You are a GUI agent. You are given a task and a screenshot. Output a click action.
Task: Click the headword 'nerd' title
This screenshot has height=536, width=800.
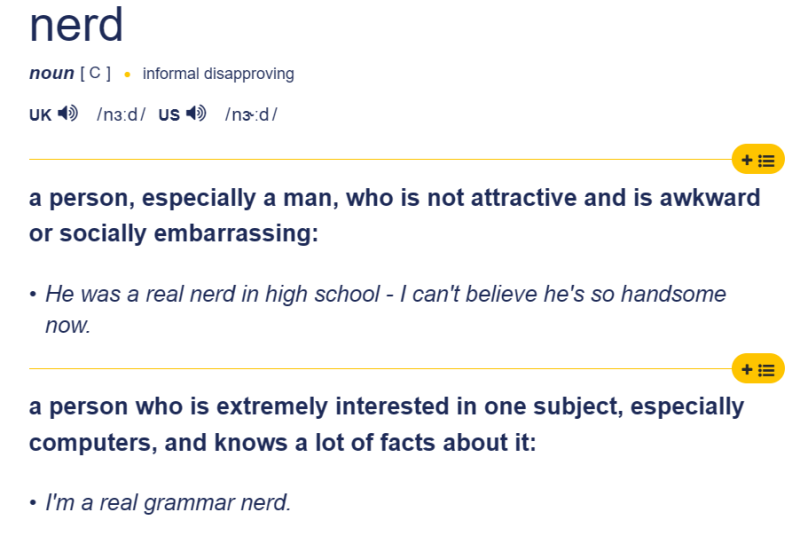coord(77,24)
